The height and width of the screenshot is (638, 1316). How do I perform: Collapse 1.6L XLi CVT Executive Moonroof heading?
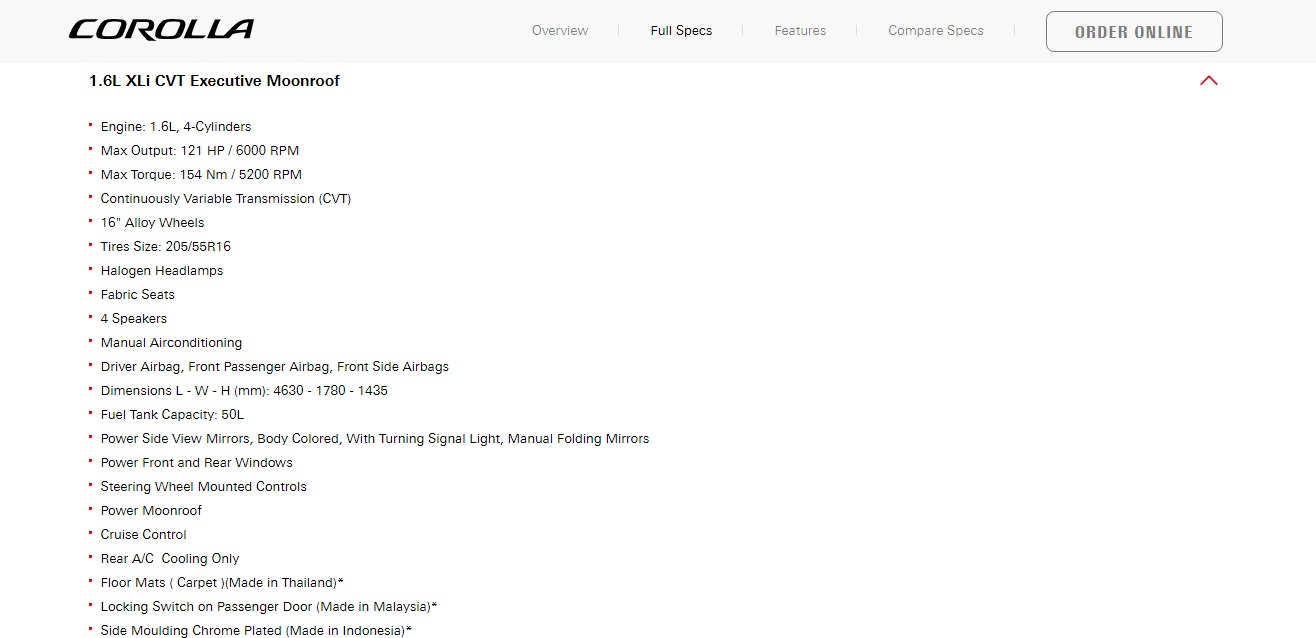pyautogui.click(x=214, y=81)
